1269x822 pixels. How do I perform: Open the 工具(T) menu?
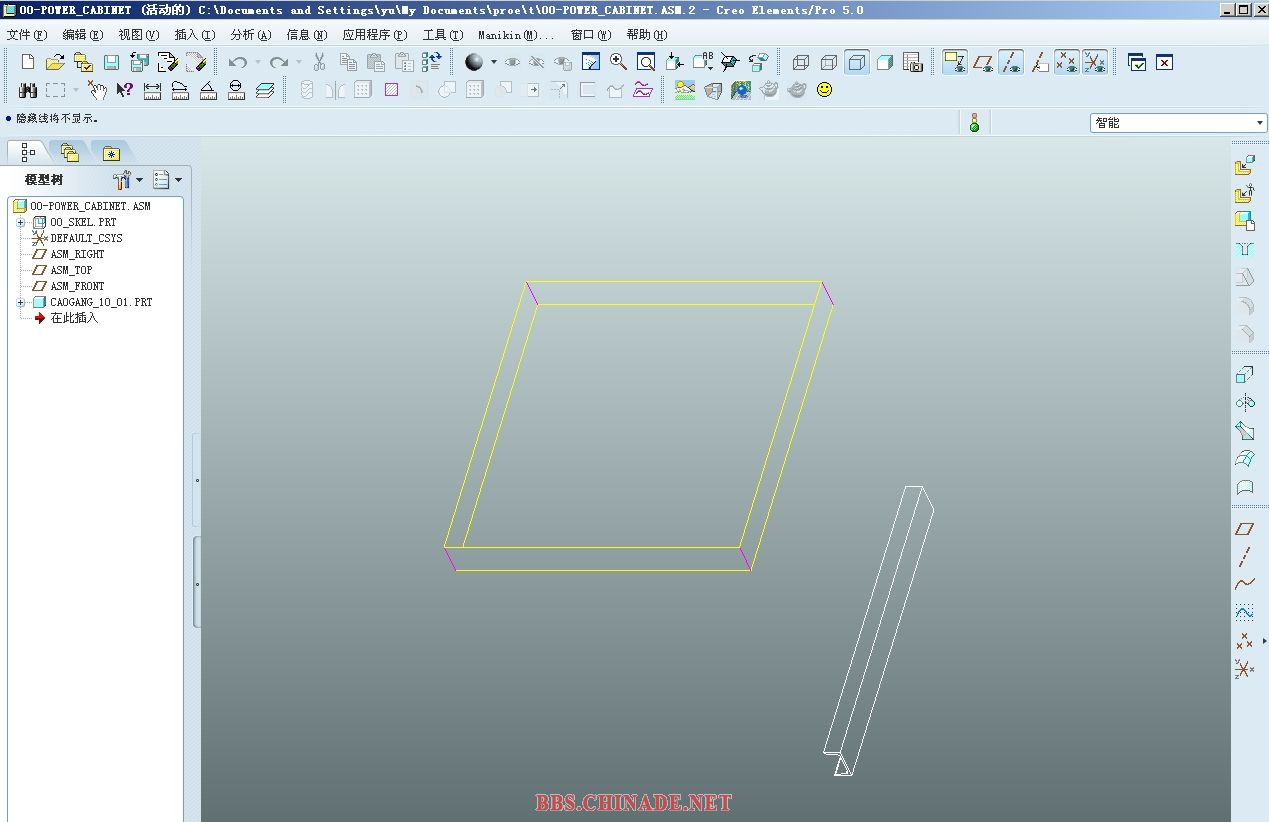pos(442,35)
